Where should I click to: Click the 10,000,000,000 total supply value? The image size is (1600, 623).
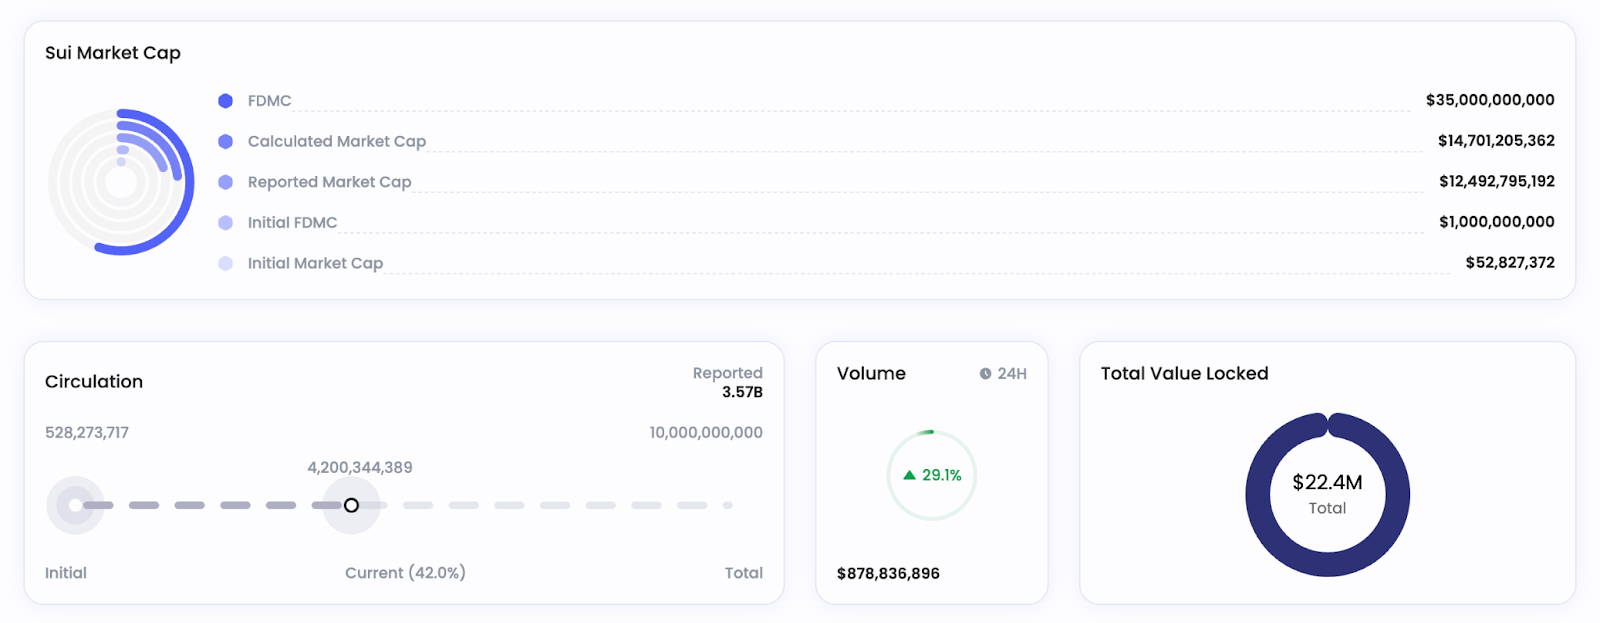pyautogui.click(x=705, y=433)
